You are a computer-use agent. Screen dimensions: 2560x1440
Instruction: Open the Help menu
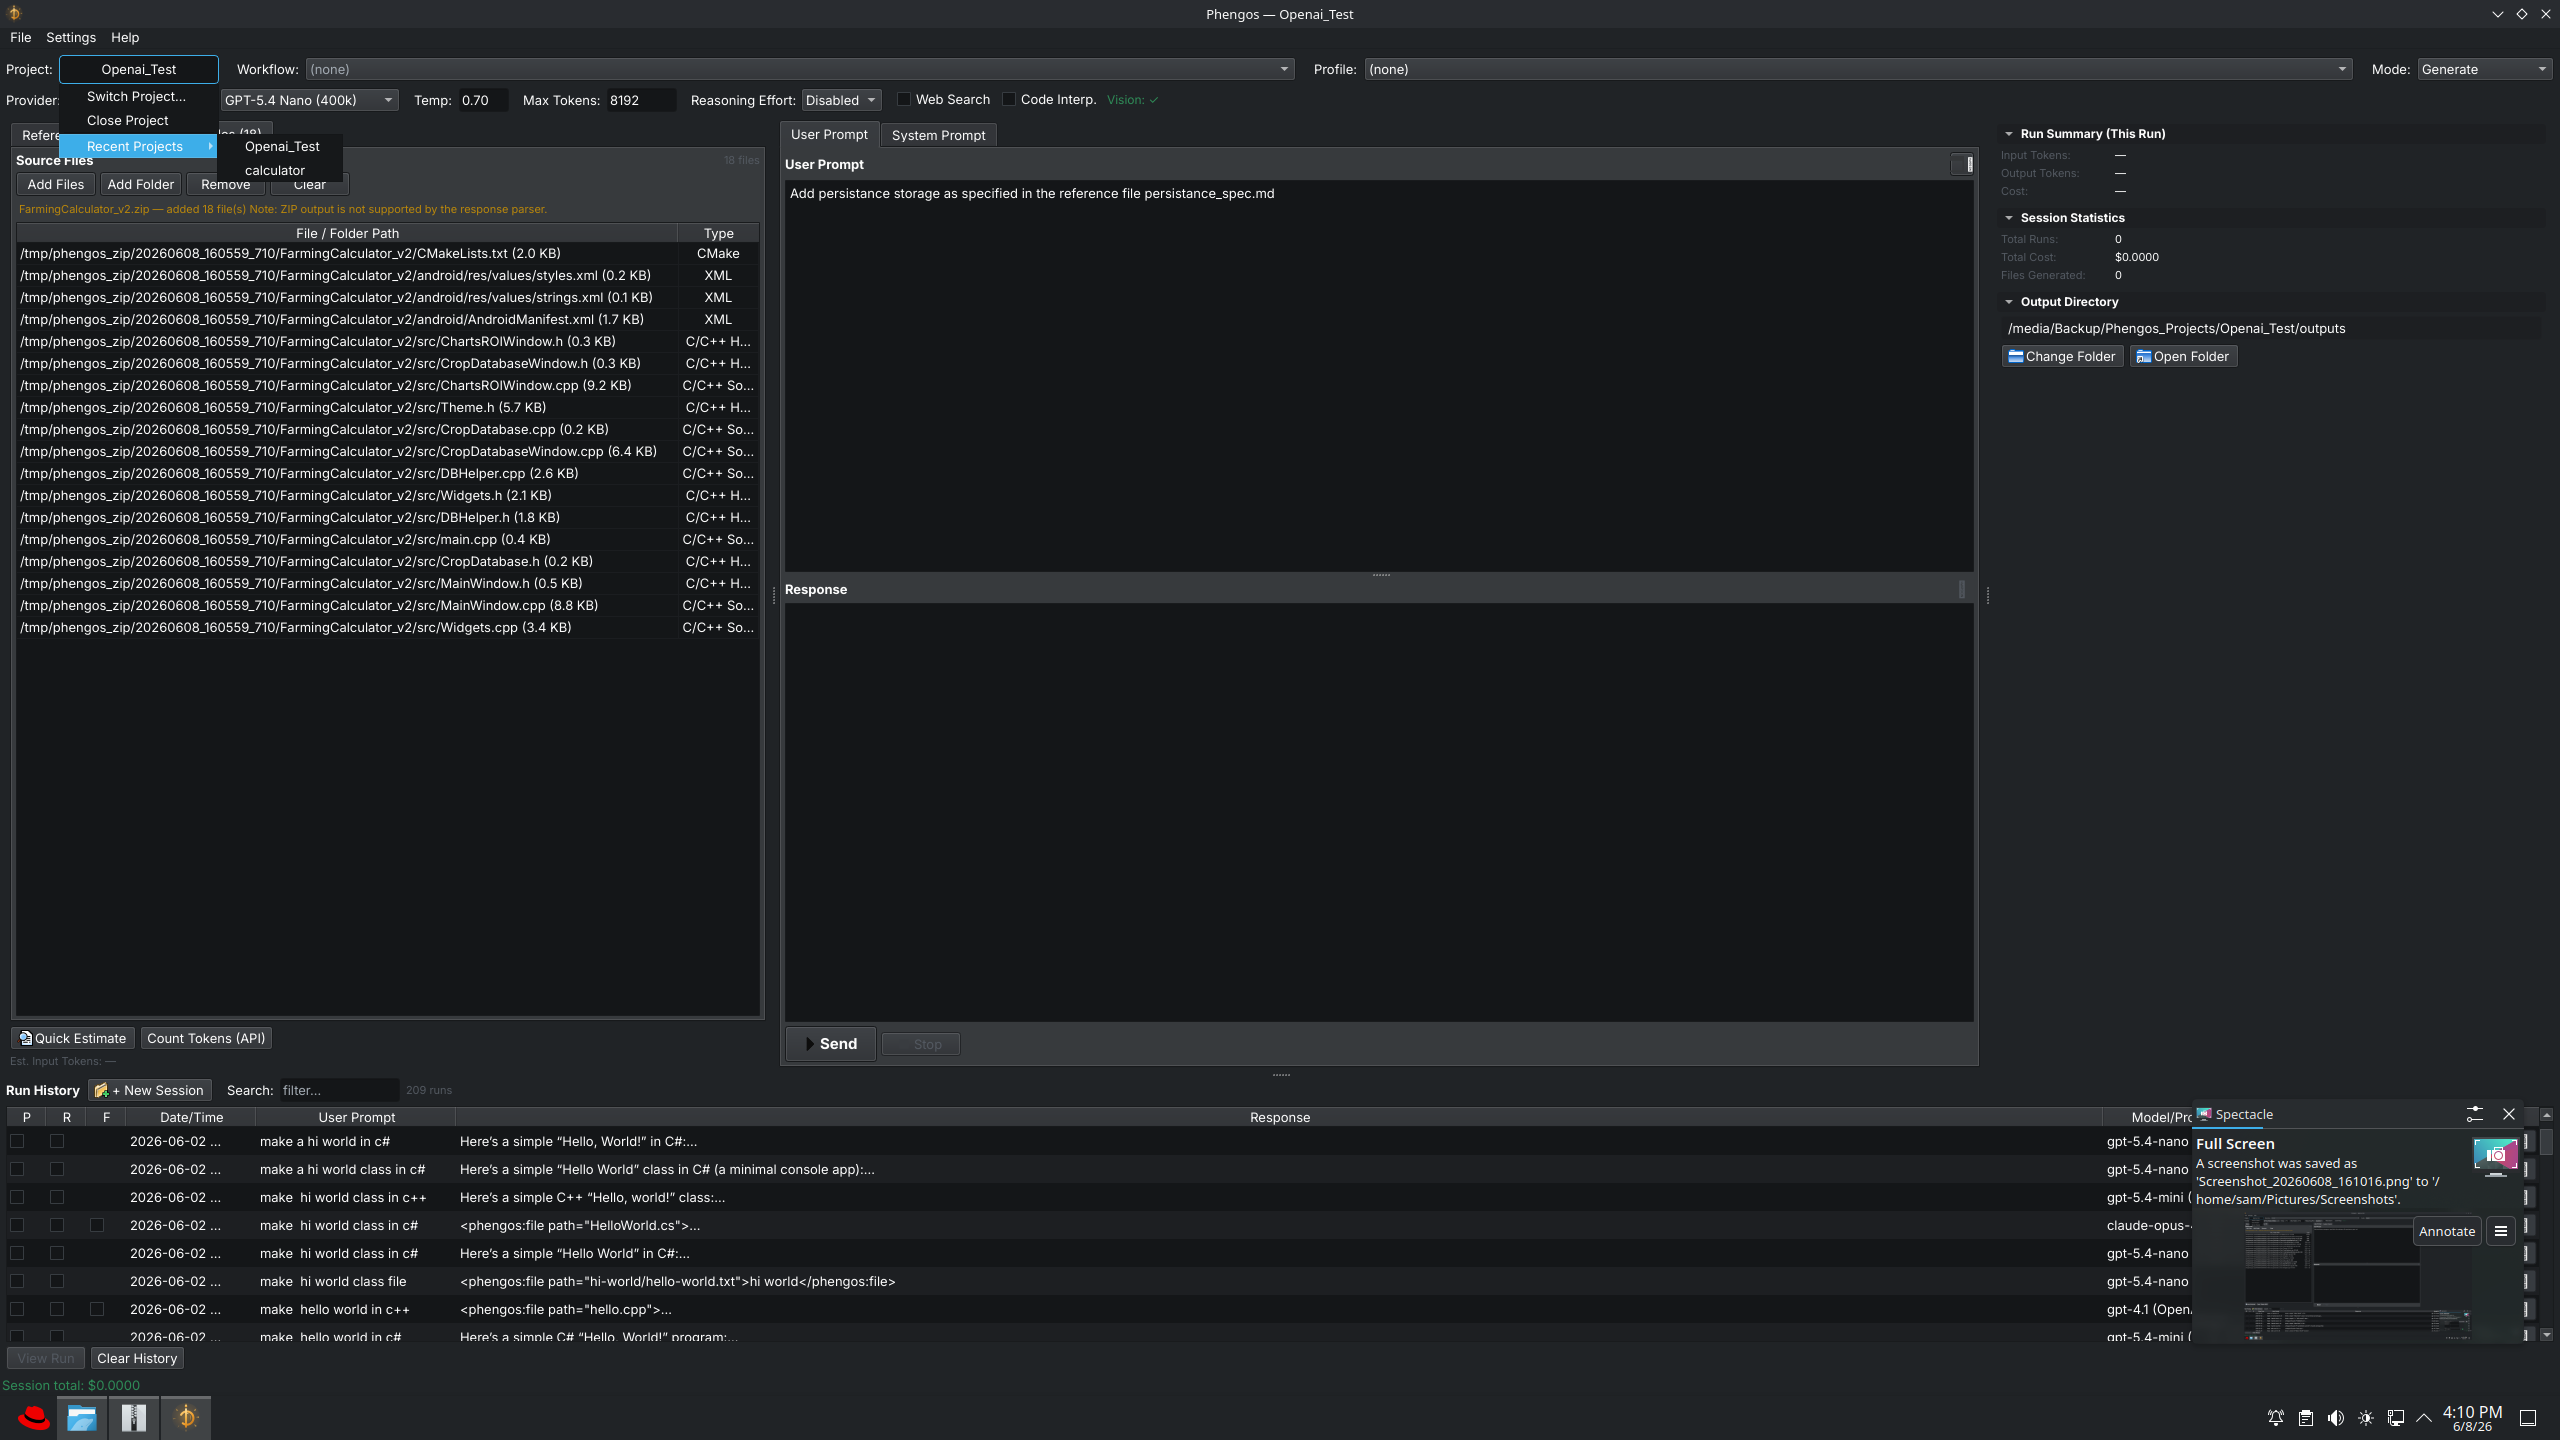pyautogui.click(x=125, y=37)
